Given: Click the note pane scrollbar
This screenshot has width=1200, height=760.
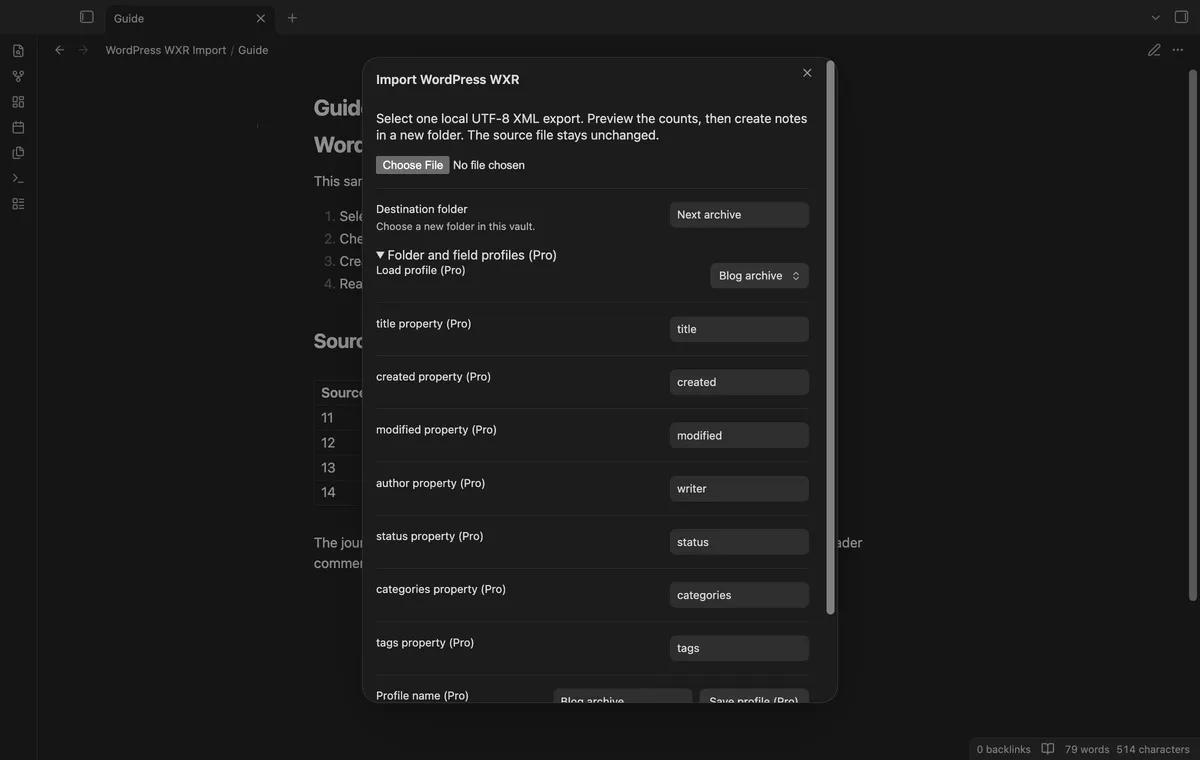Looking at the screenshot, I should click(1192, 335).
